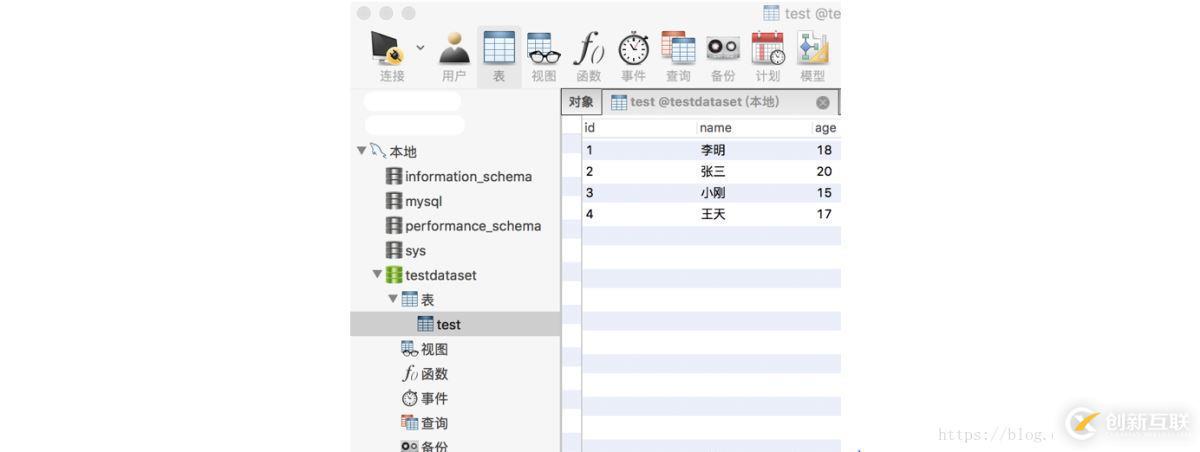Viewport: 1200px width, 452px height.
Task: Click the sys database icon
Action: (394, 250)
